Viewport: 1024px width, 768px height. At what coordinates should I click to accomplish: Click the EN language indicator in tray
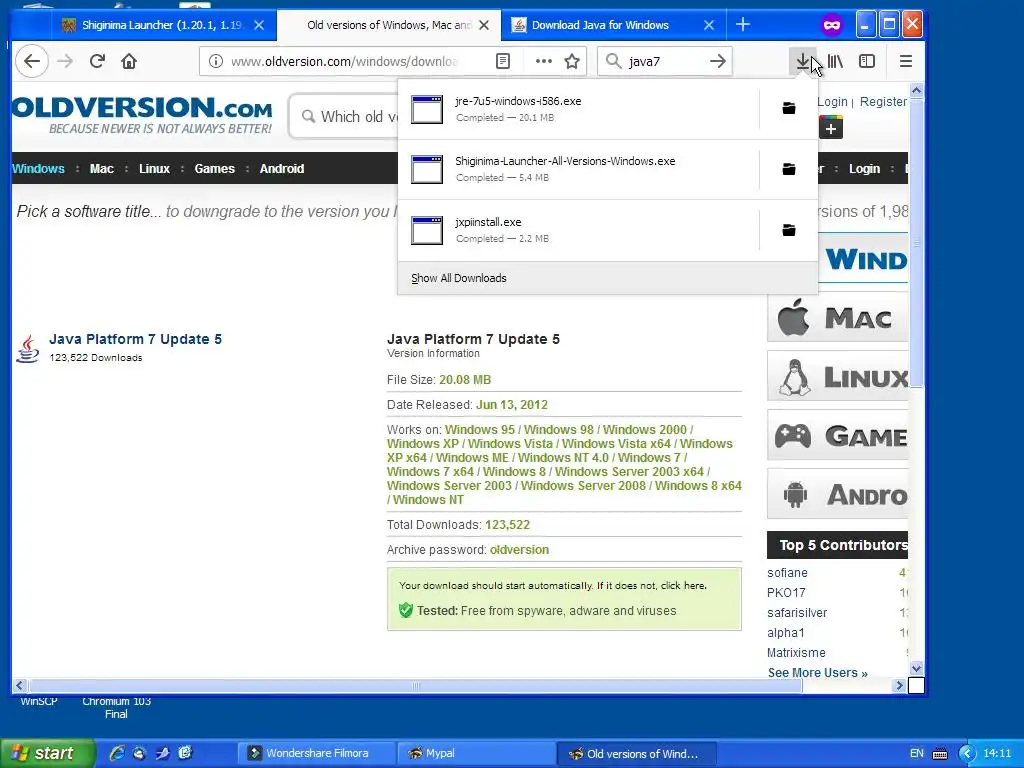(x=916, y=754)
